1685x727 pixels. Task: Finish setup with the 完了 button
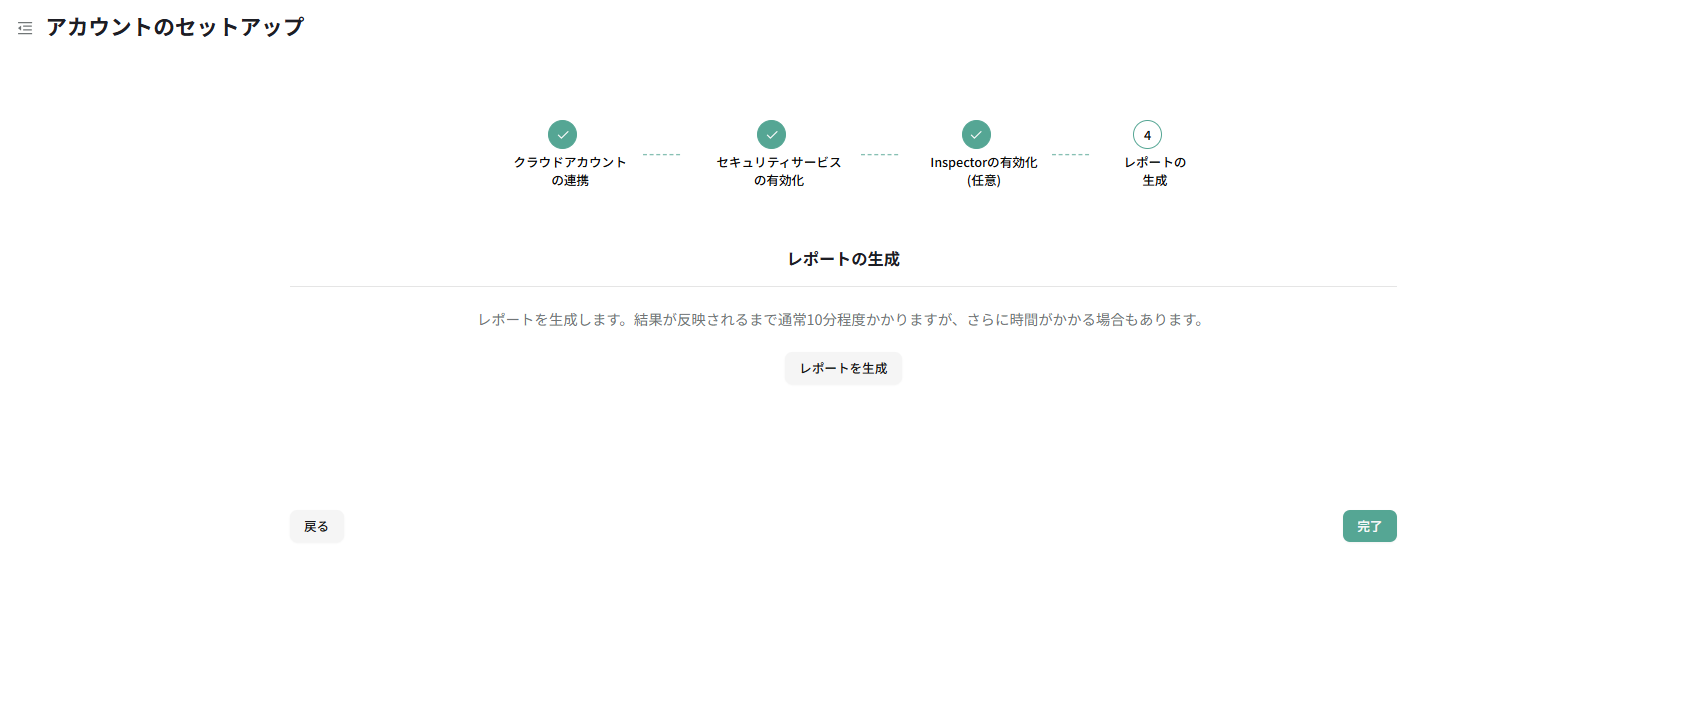coord(1369,526)
